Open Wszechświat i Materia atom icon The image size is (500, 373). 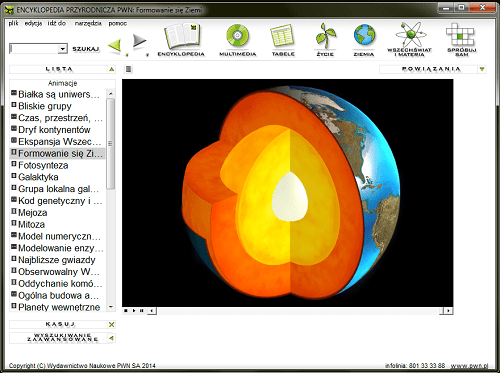point(410,34)
